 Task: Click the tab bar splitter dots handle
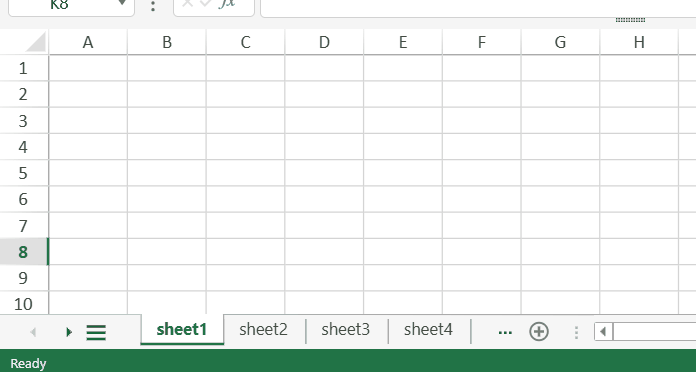tap(576, 332)
